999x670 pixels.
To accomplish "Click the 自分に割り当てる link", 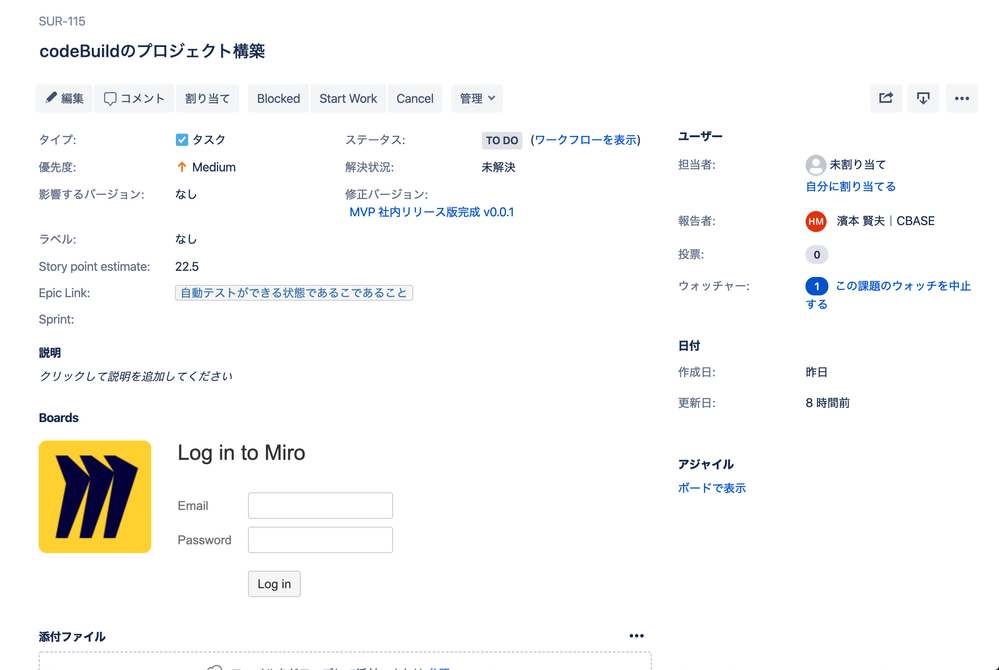I will [x=851, y=187].
